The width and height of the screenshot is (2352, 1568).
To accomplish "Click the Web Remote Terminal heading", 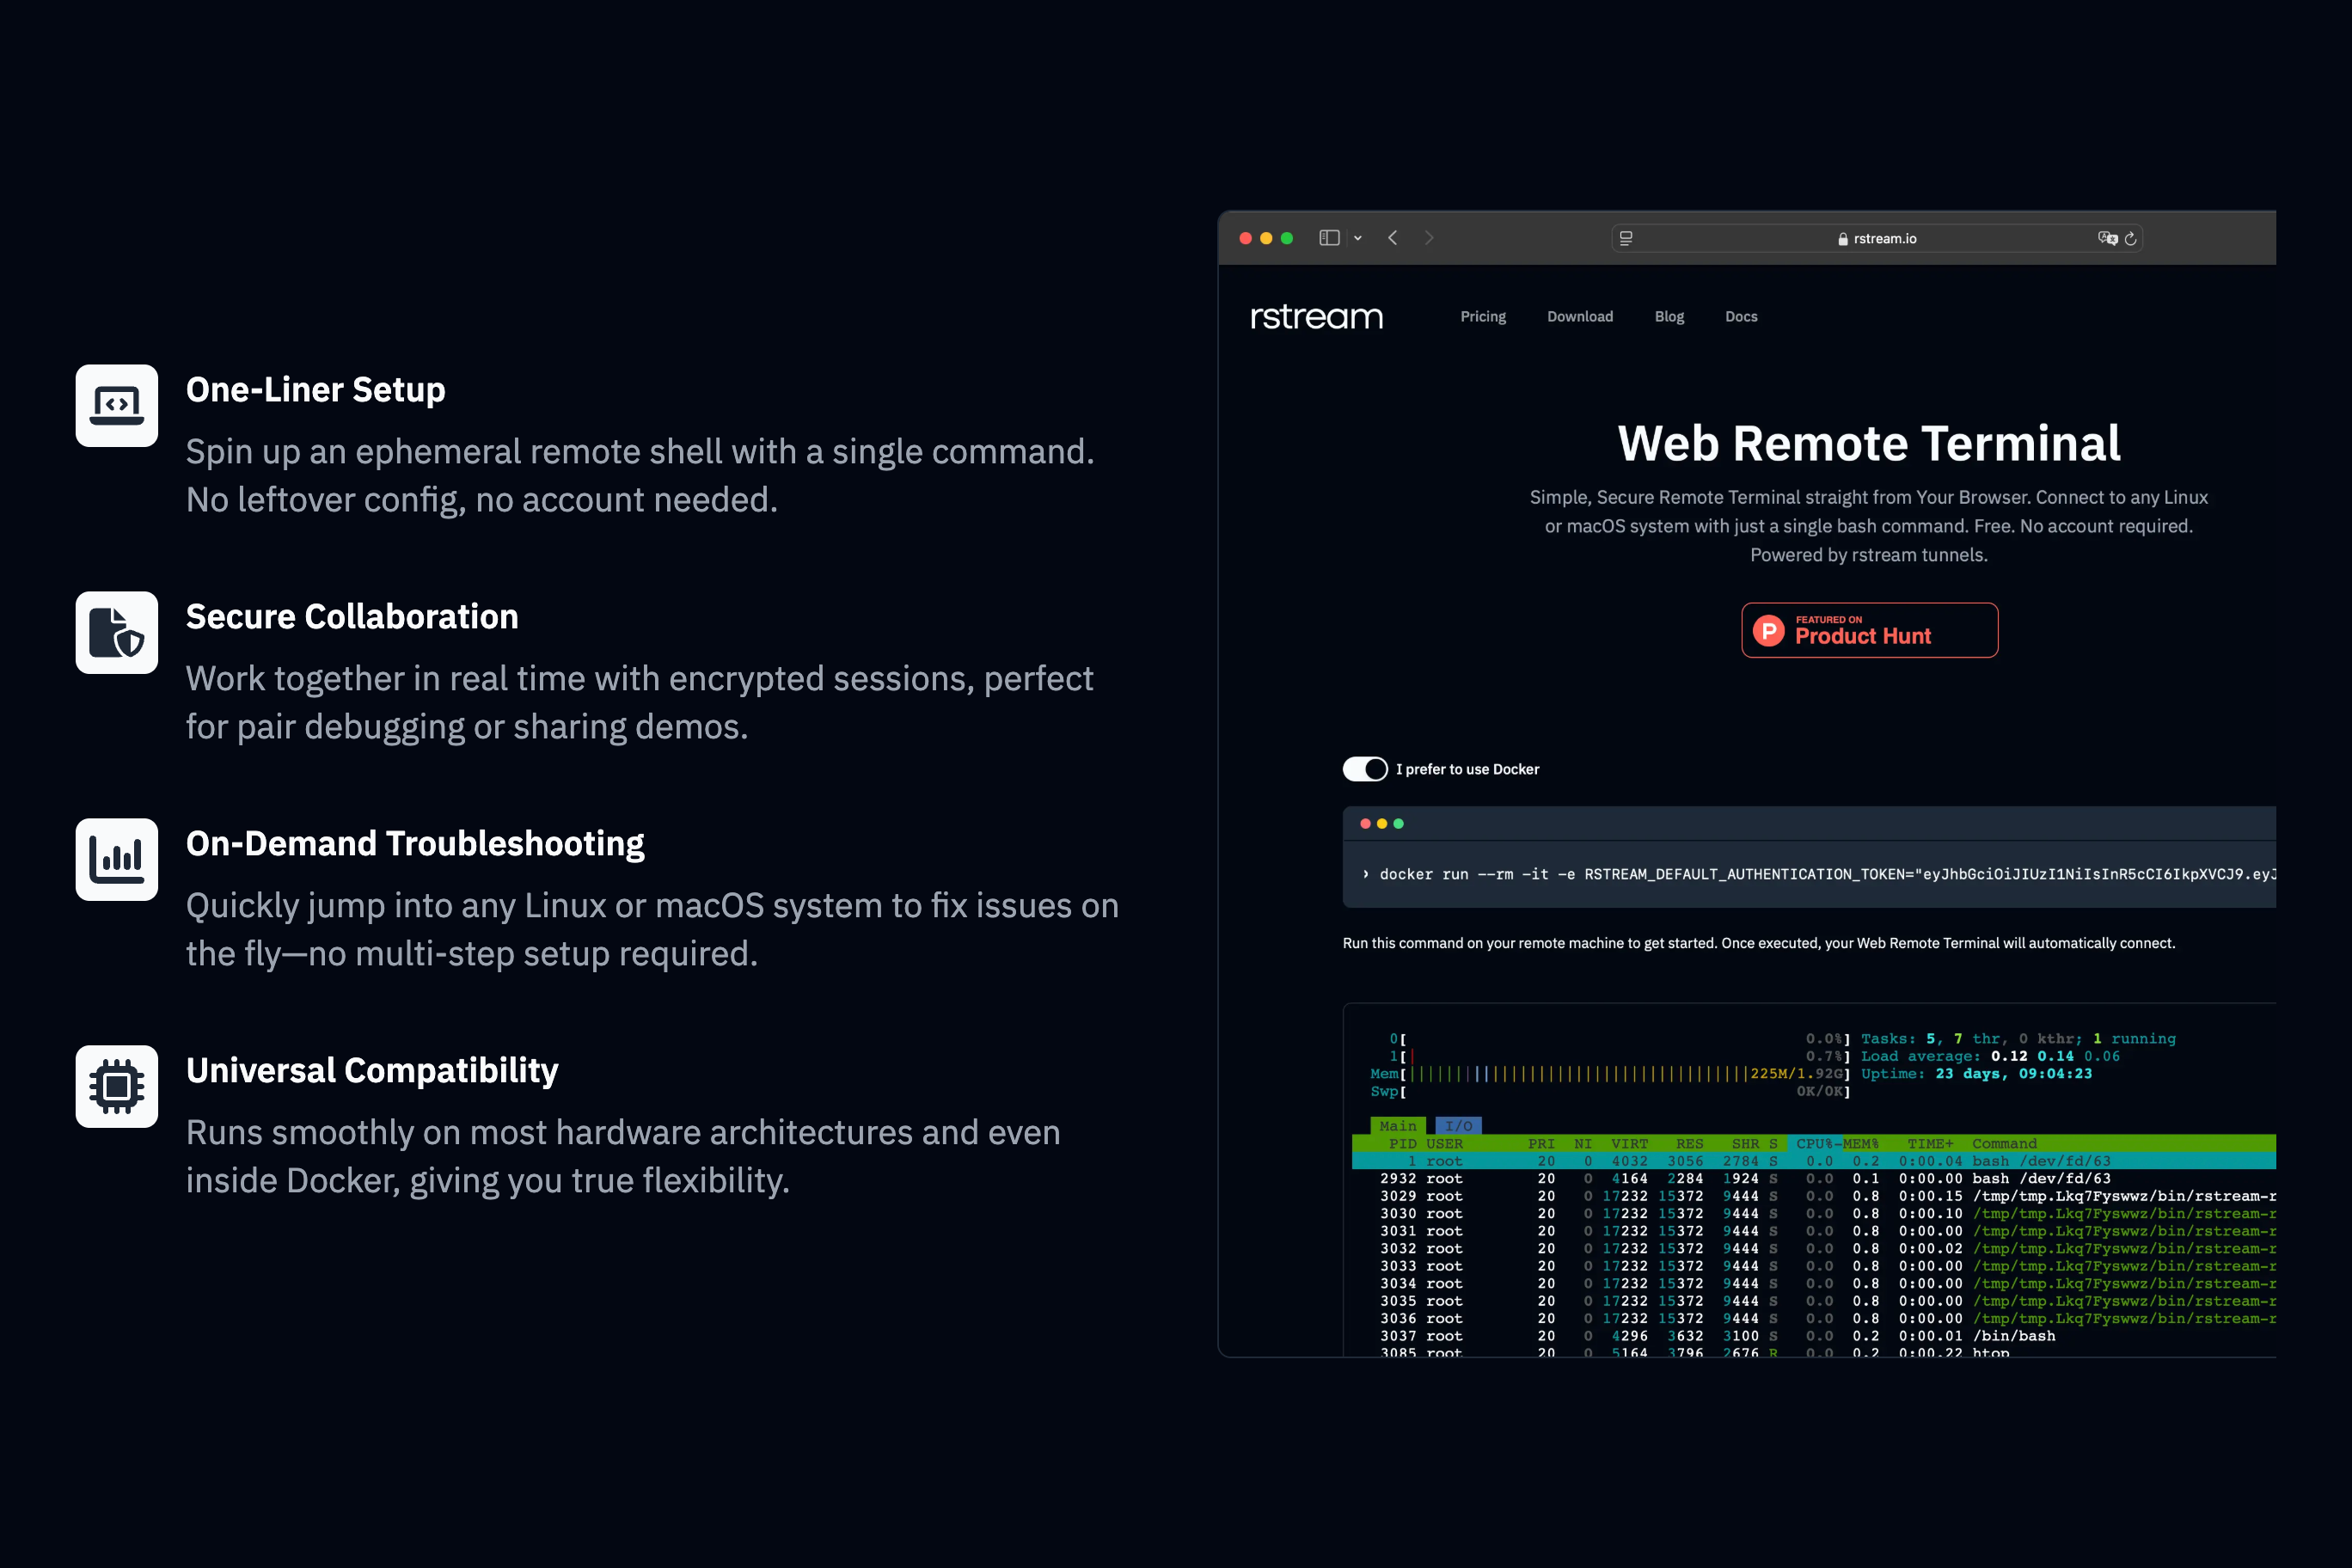I will tap(1869, 443).
